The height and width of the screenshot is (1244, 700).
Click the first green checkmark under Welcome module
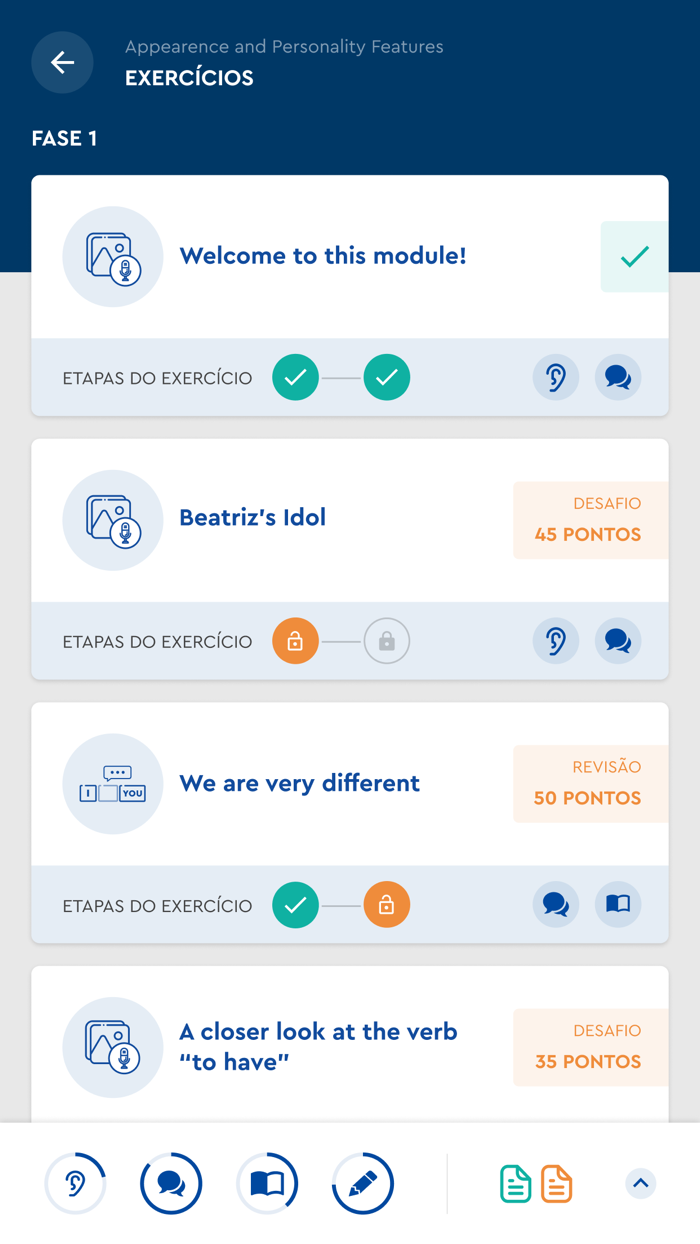tap(295, 377)
